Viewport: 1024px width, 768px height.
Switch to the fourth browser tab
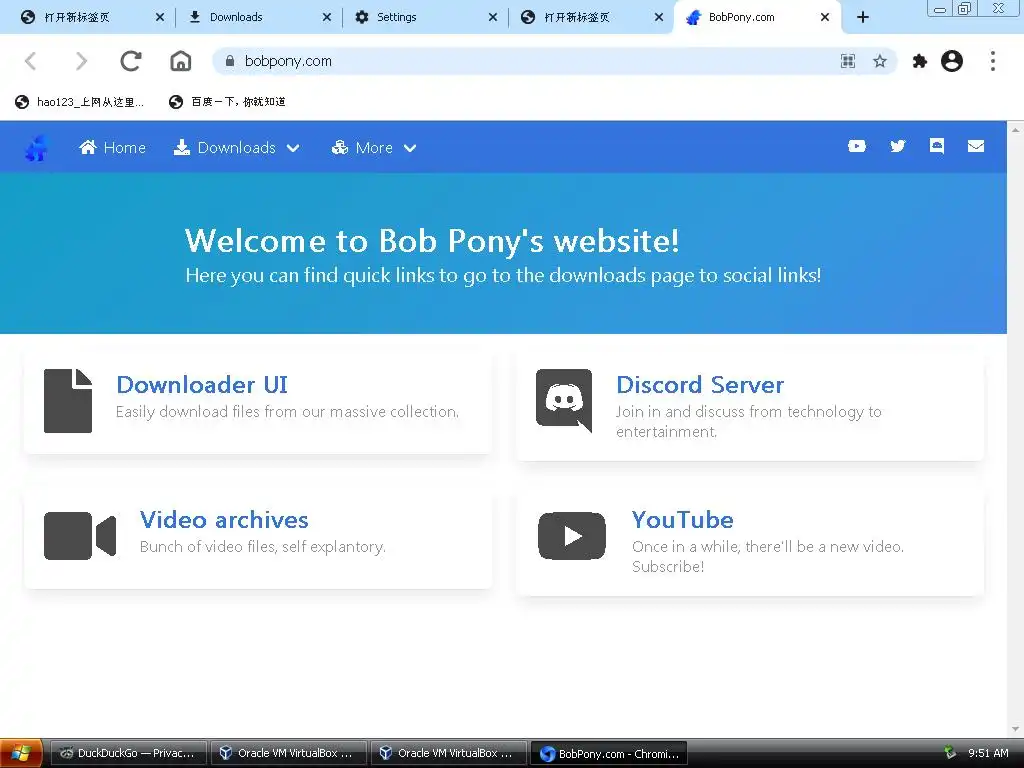tap(591, 18)
